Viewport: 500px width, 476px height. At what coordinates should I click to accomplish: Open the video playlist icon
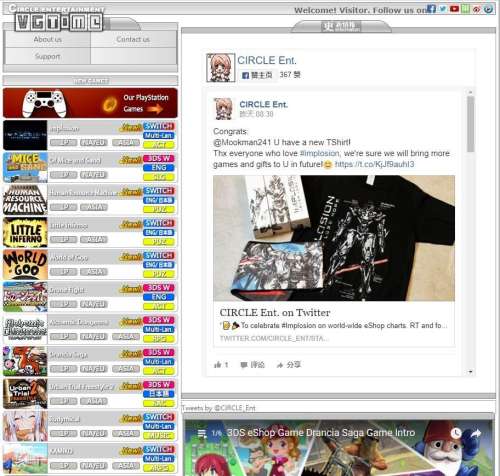click(x=202, y=433)
